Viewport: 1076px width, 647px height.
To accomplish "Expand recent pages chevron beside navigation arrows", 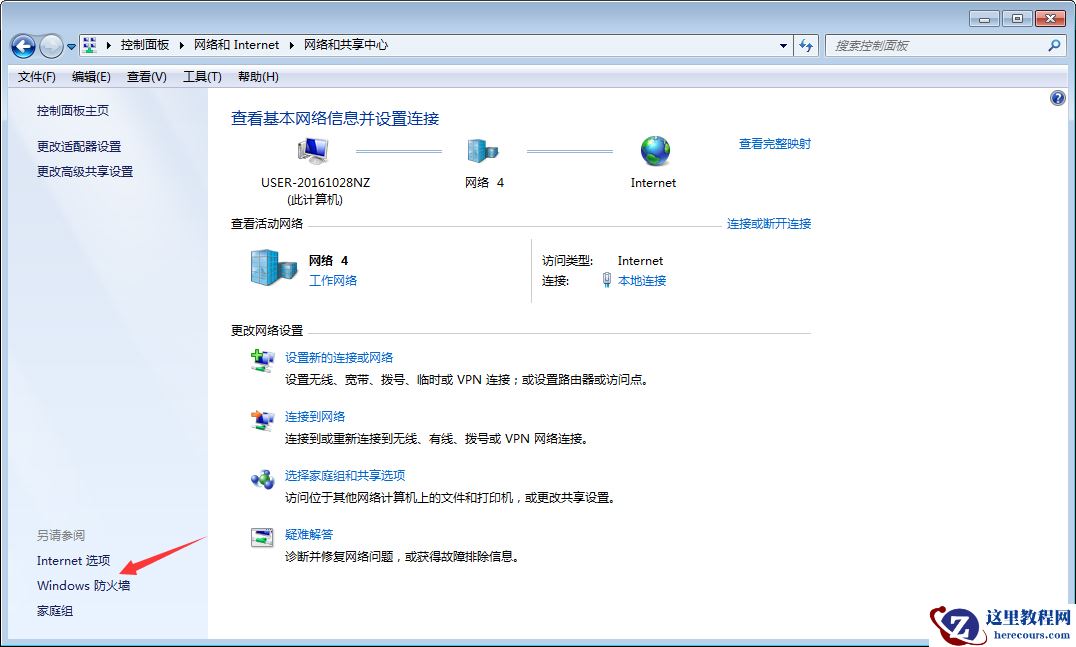I will (70, 45).
